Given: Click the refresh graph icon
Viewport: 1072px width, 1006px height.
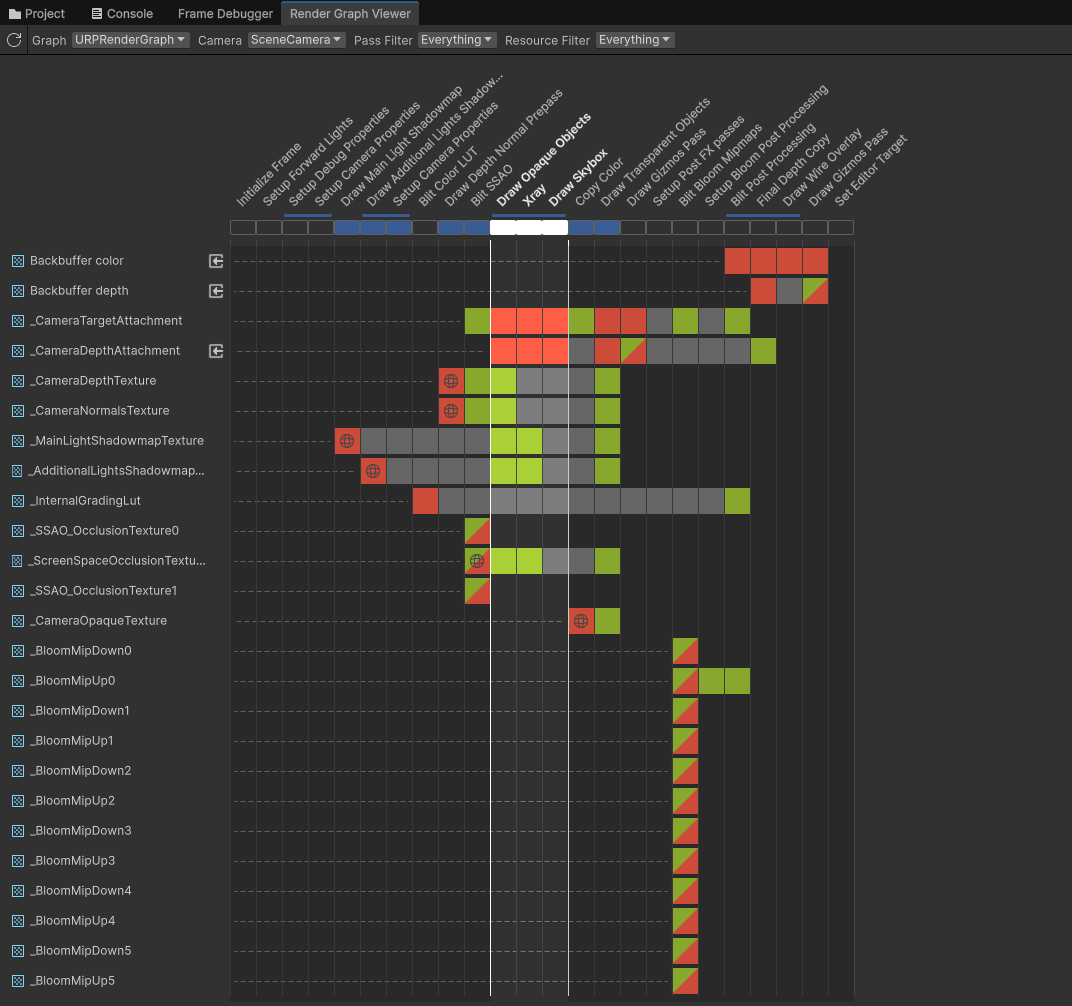Looking at the screenshot, I should click(x=14, y=40).
